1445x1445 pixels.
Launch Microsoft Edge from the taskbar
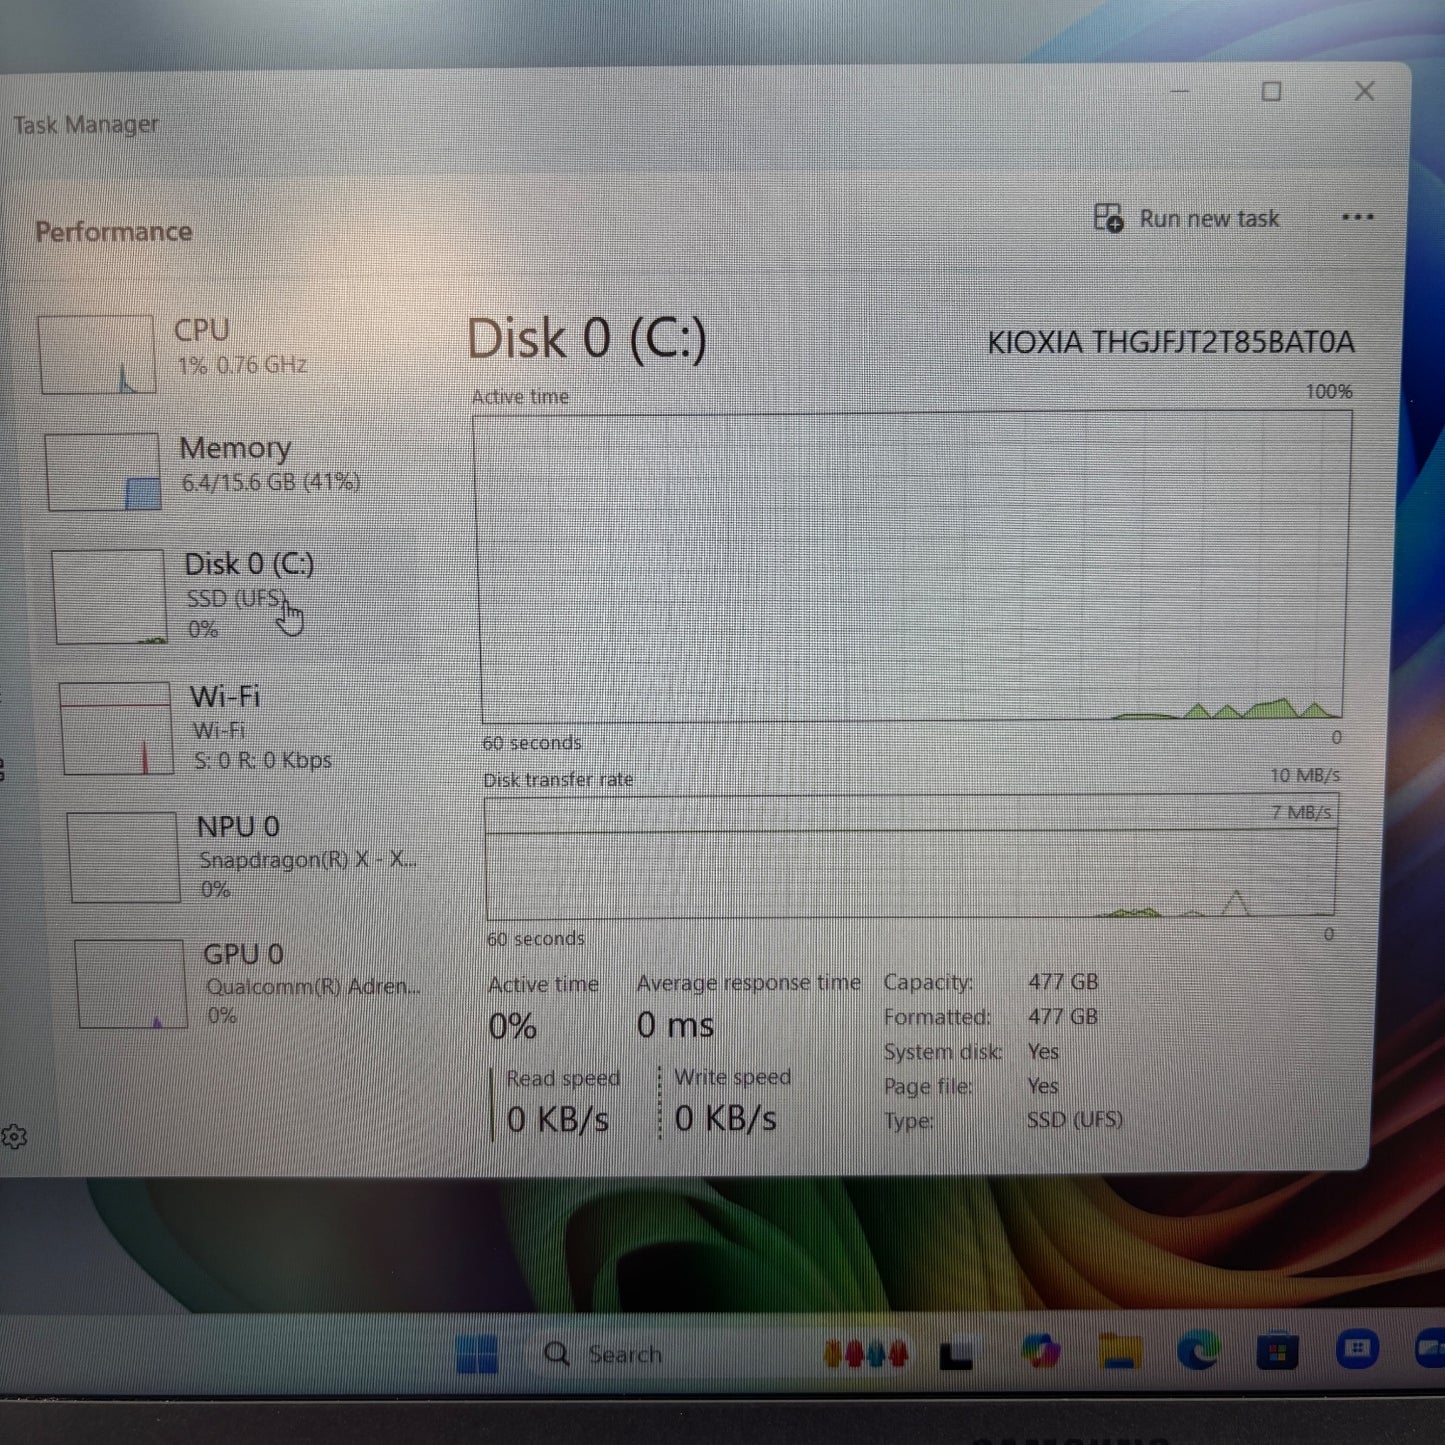1197,1353
